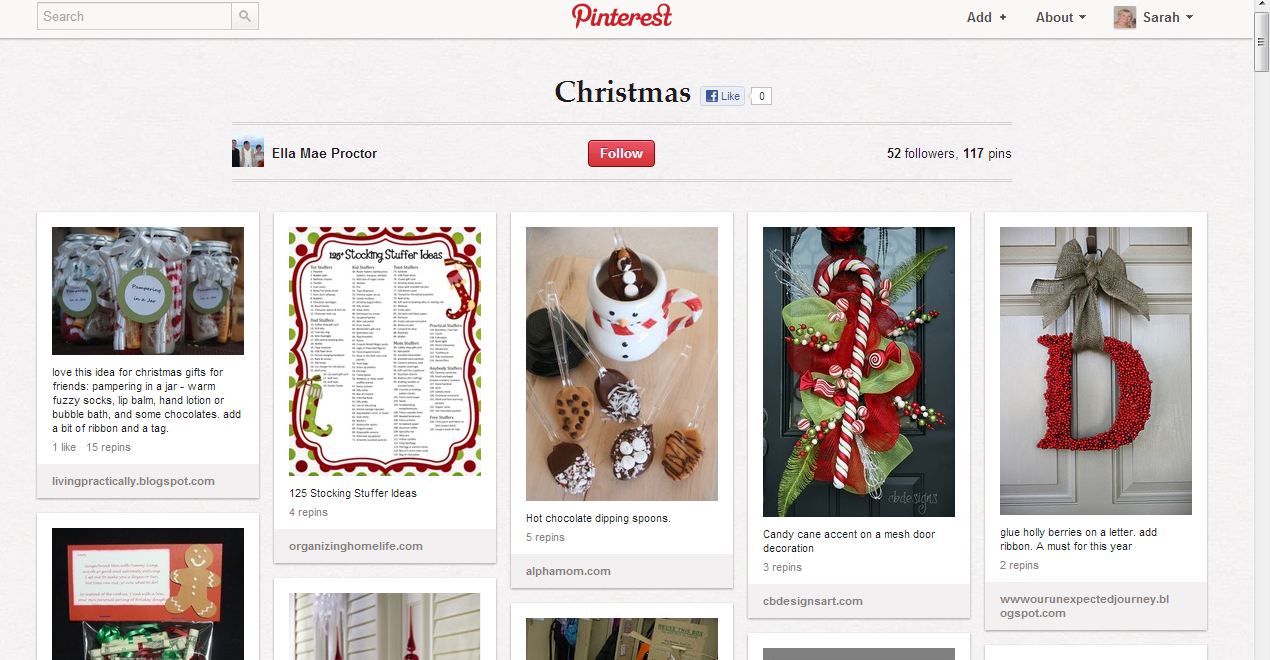
Task: Visit the alphamom.com source link
Action: click(568, 571)
